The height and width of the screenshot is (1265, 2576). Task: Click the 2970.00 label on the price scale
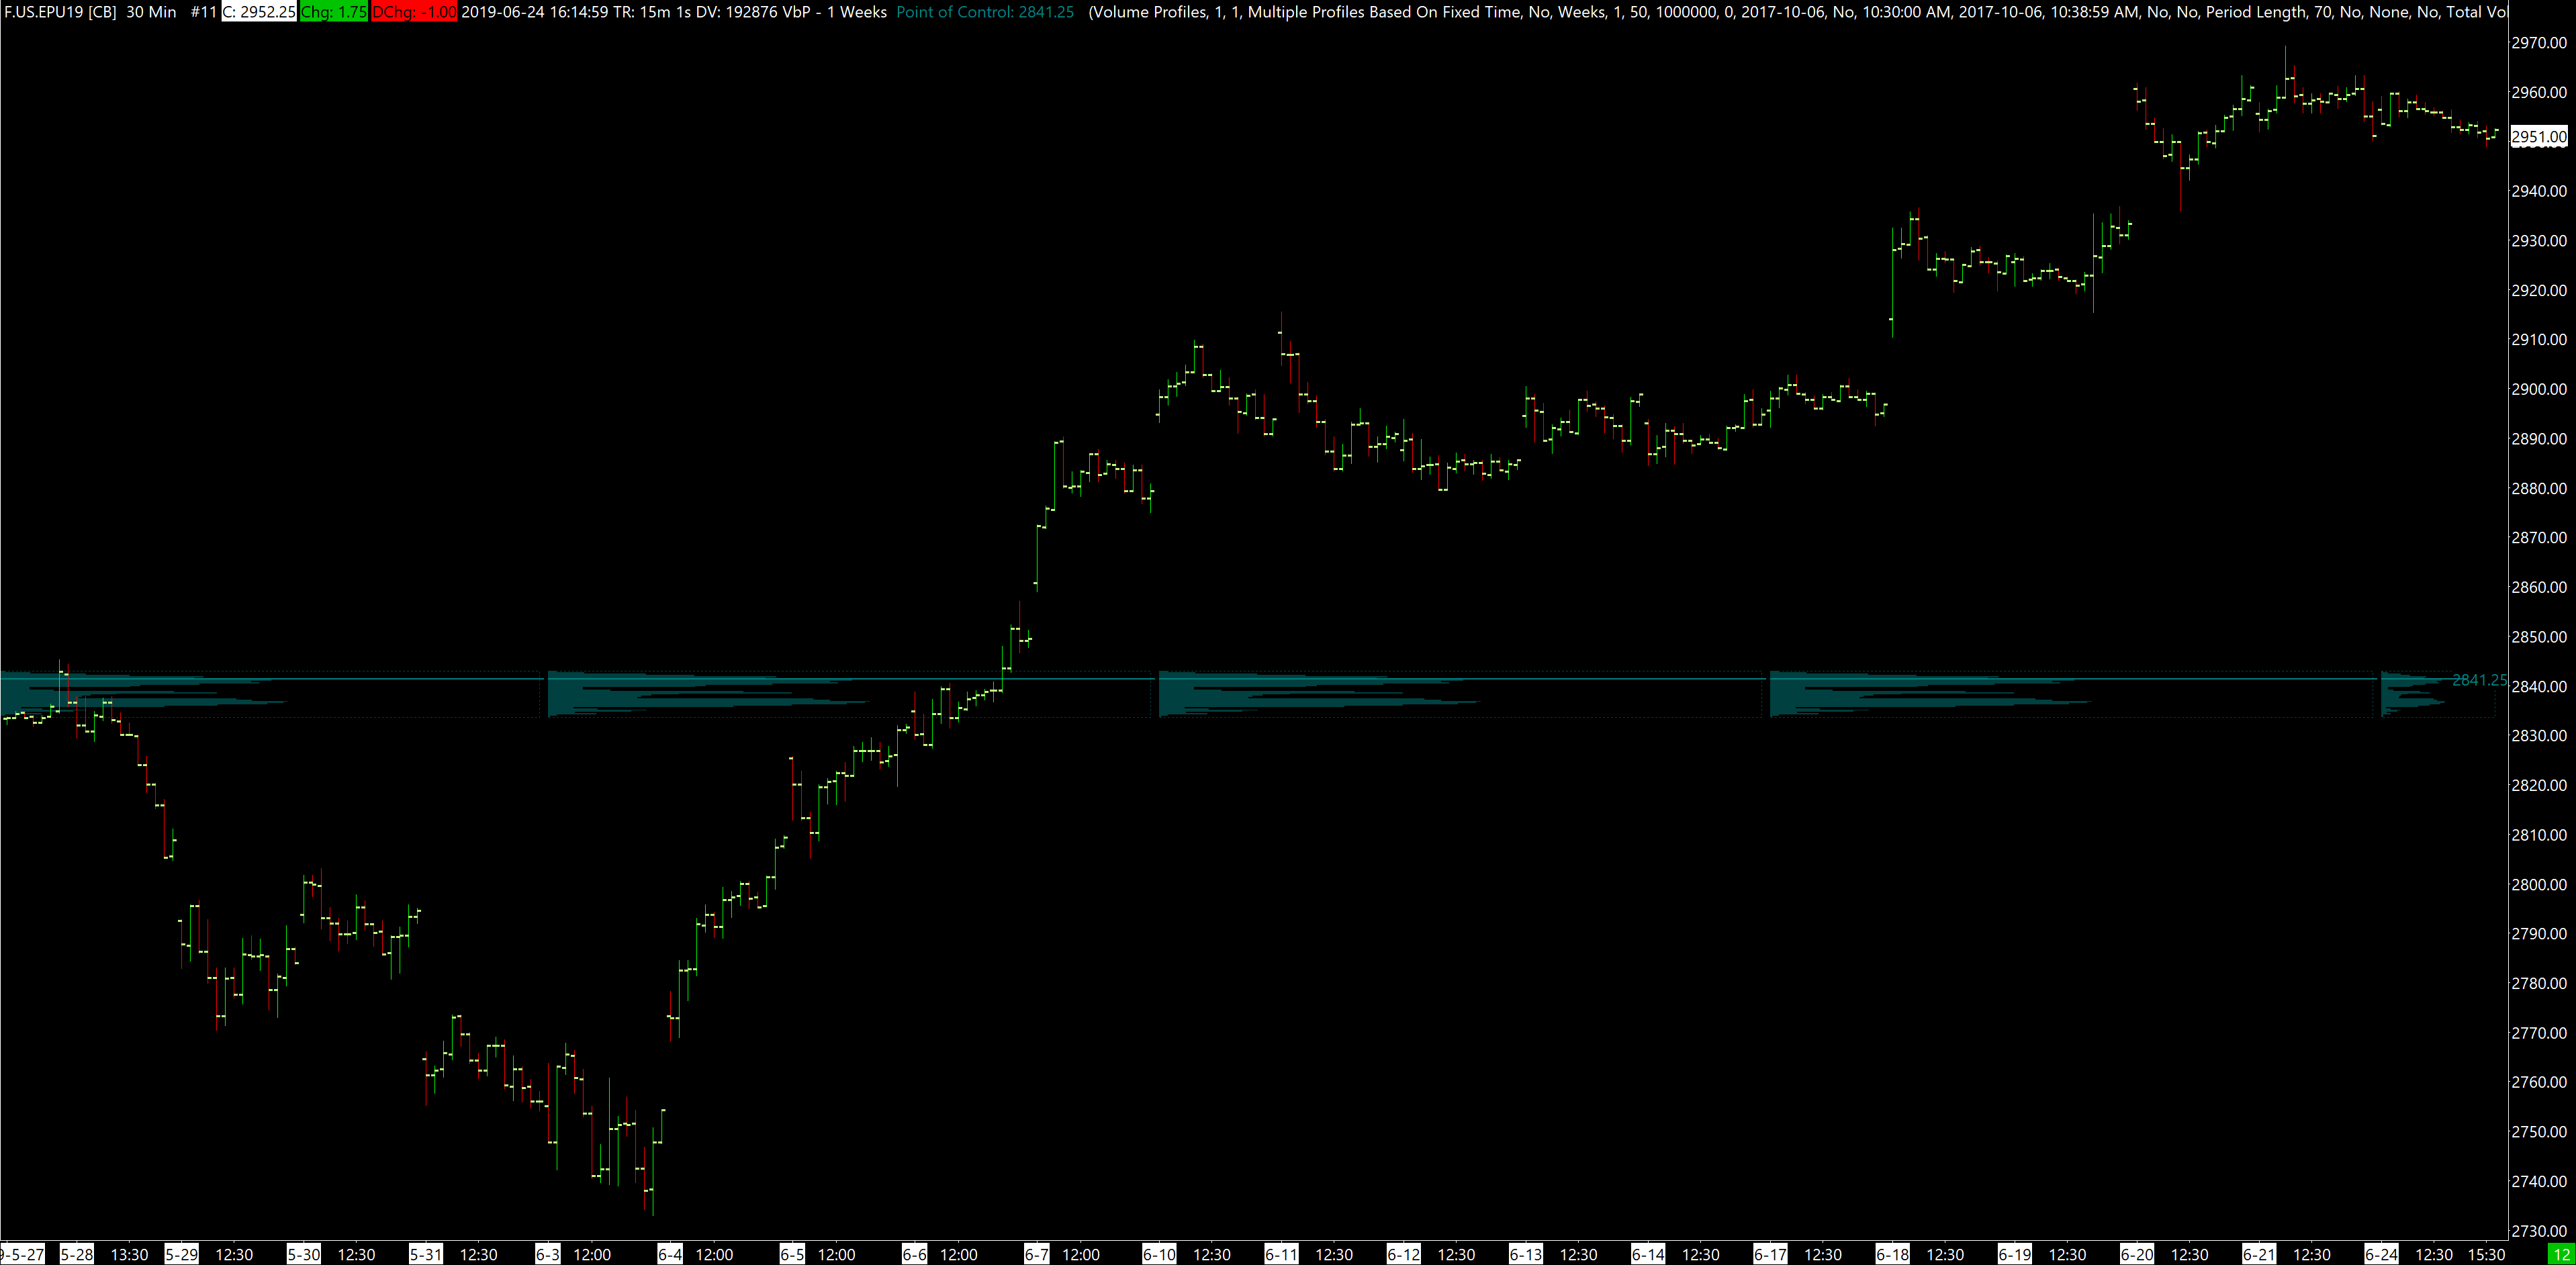[x=2538, y=43]
